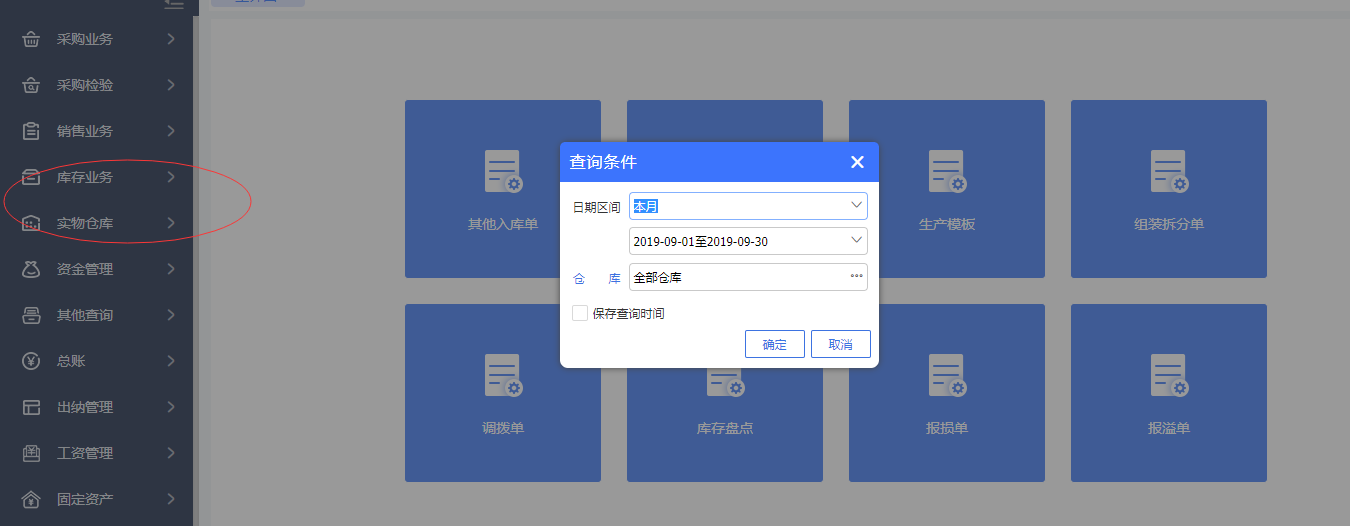Screen dimensions: 1350x526
Task: Open warehouse picker ellipsis button
Action: click(x=857, y=277)
